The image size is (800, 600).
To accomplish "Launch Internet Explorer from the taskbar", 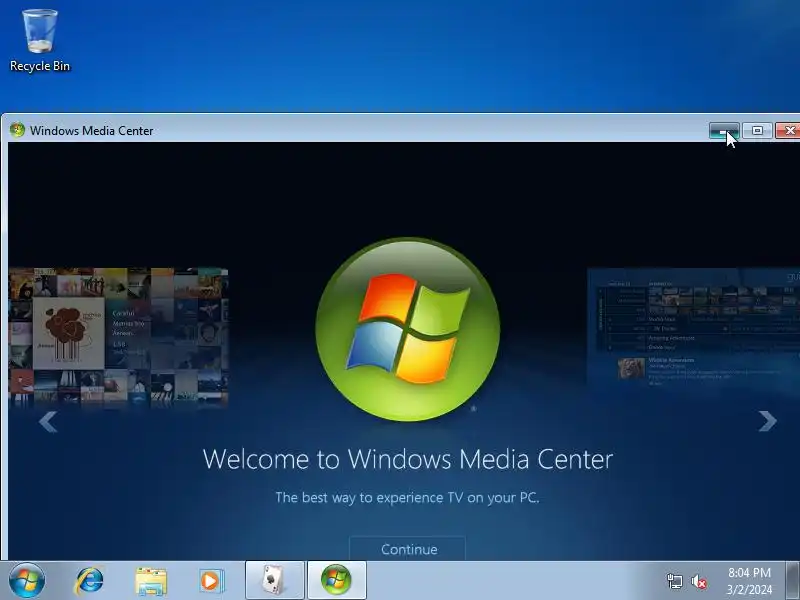I will pos(89,581).
